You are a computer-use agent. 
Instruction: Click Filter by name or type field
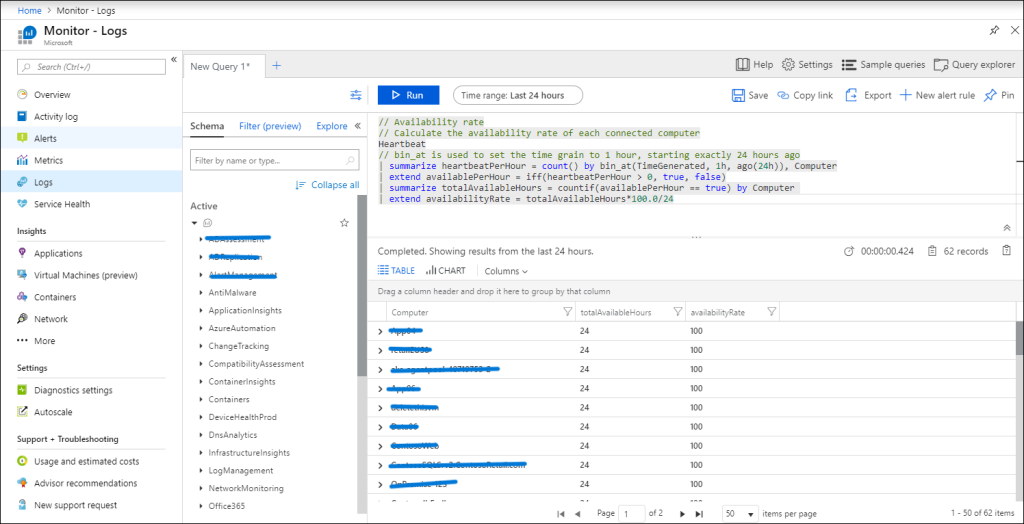point(274,160)
